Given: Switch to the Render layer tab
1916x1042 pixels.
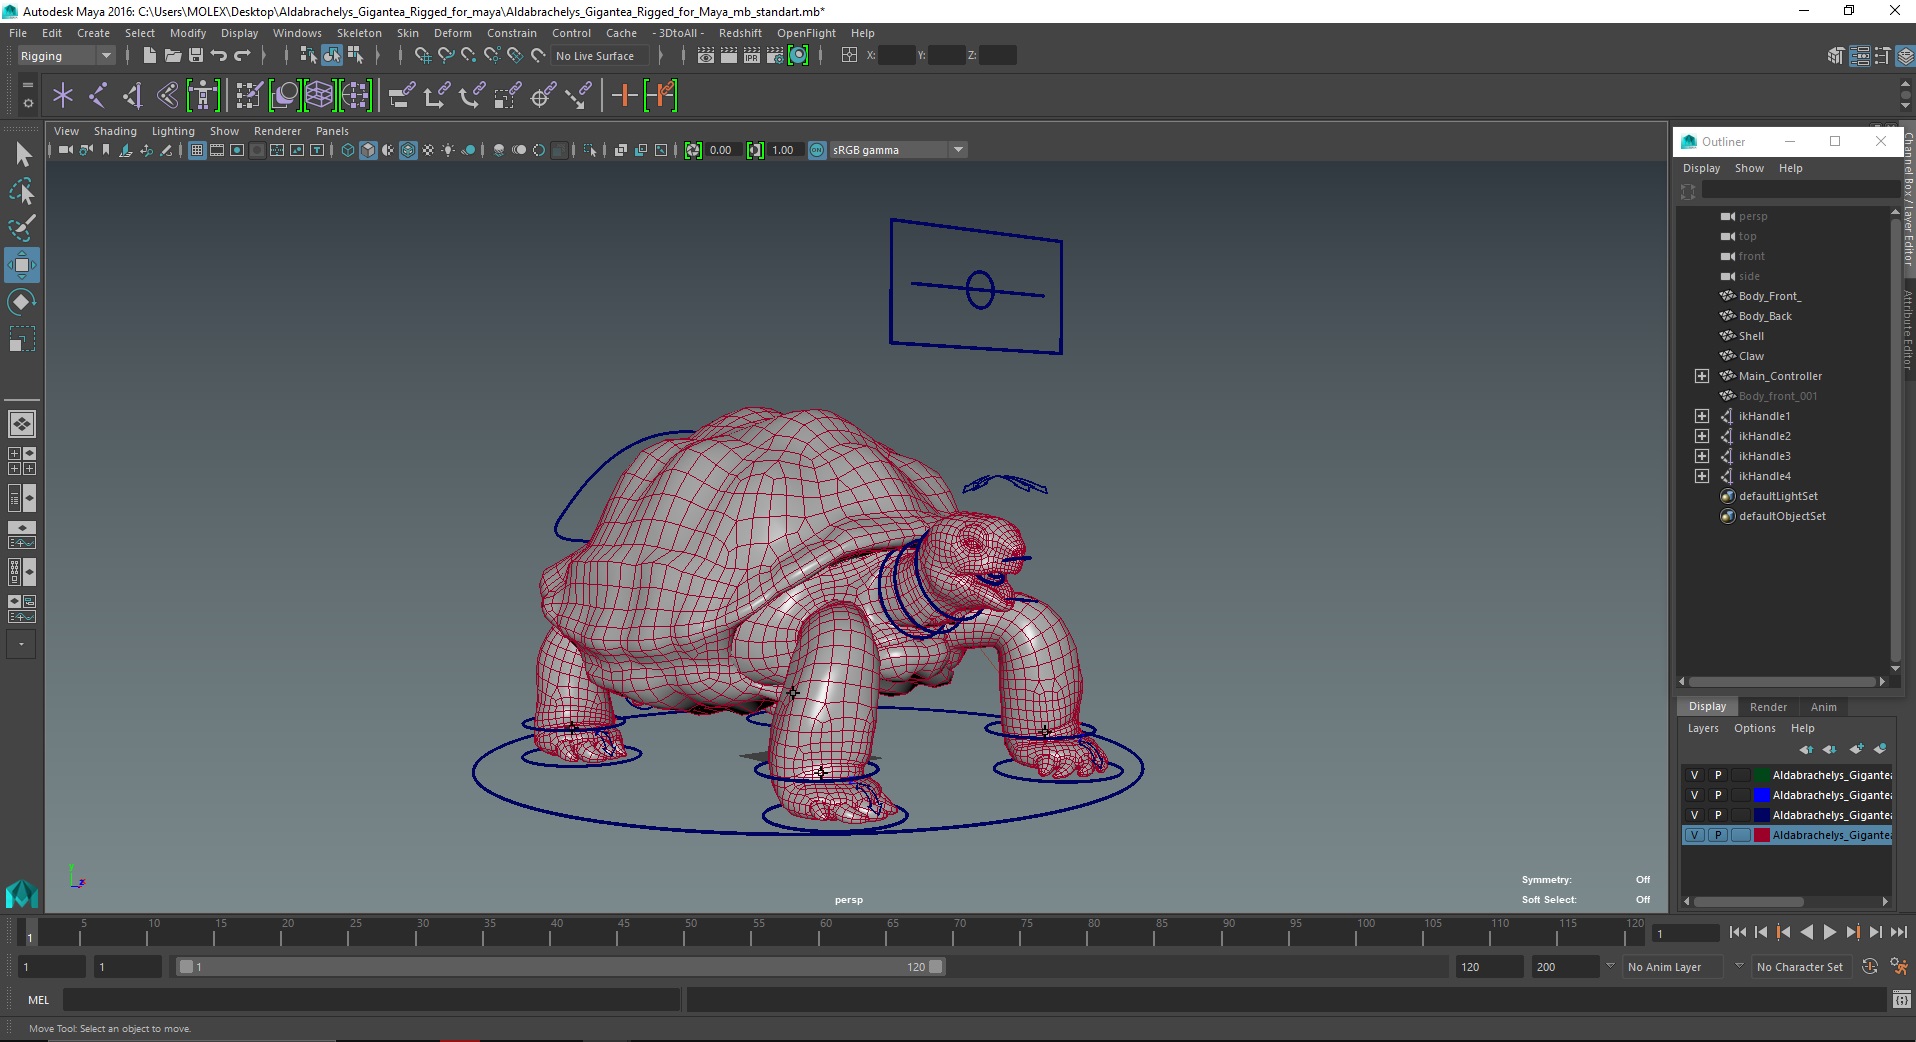Looking at the screenshot, I should pyautogui.click(x=1768, y=707).
